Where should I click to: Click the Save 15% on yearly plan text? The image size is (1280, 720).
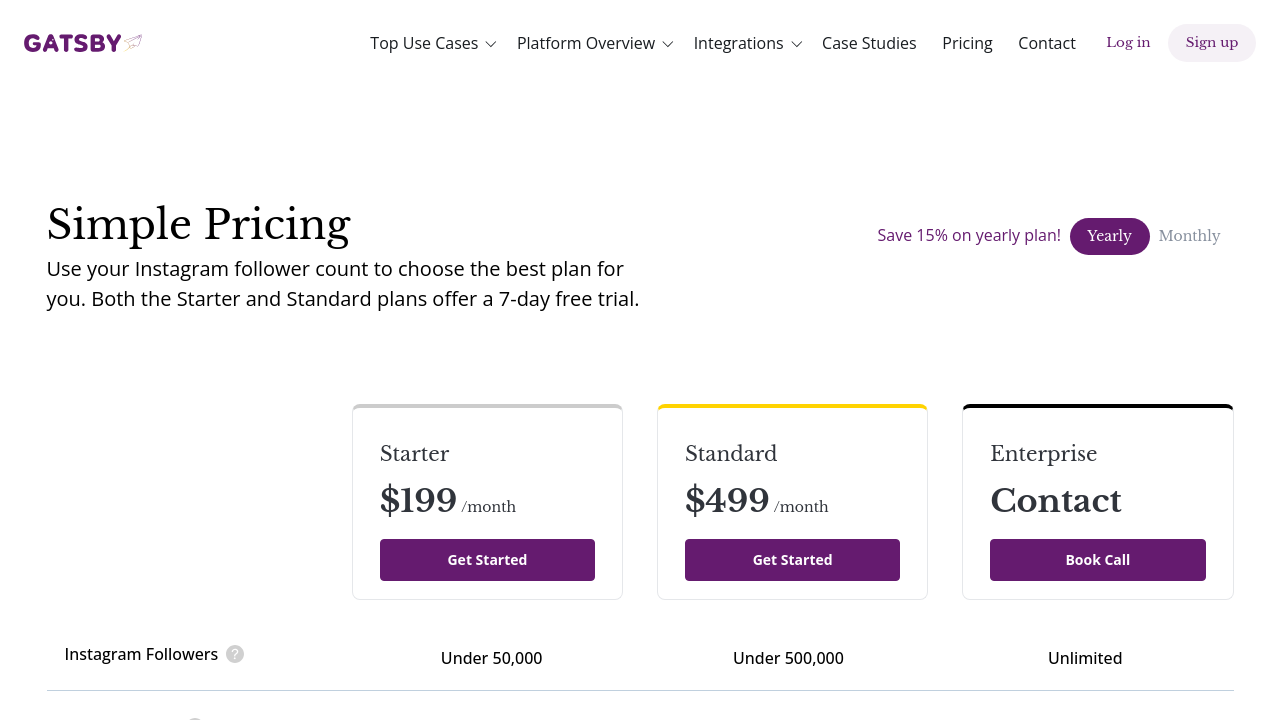point(969,235)
